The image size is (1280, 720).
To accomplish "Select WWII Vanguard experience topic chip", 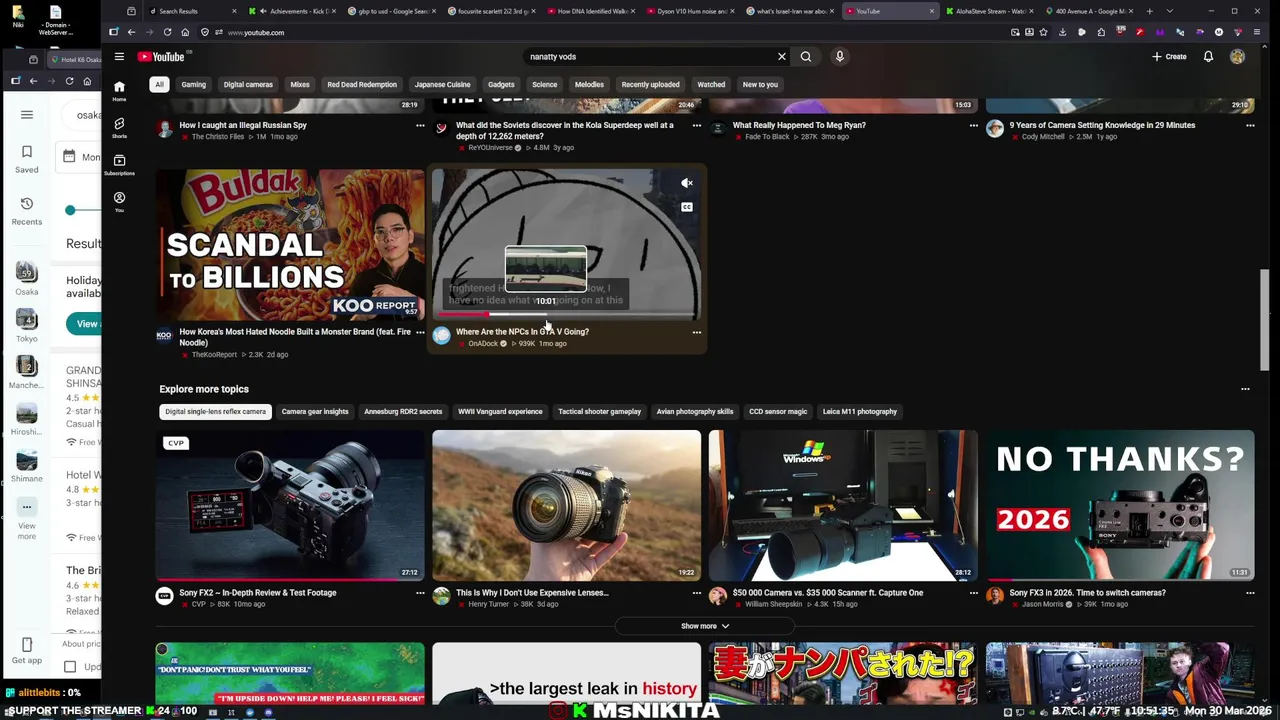I will [500, 412].
